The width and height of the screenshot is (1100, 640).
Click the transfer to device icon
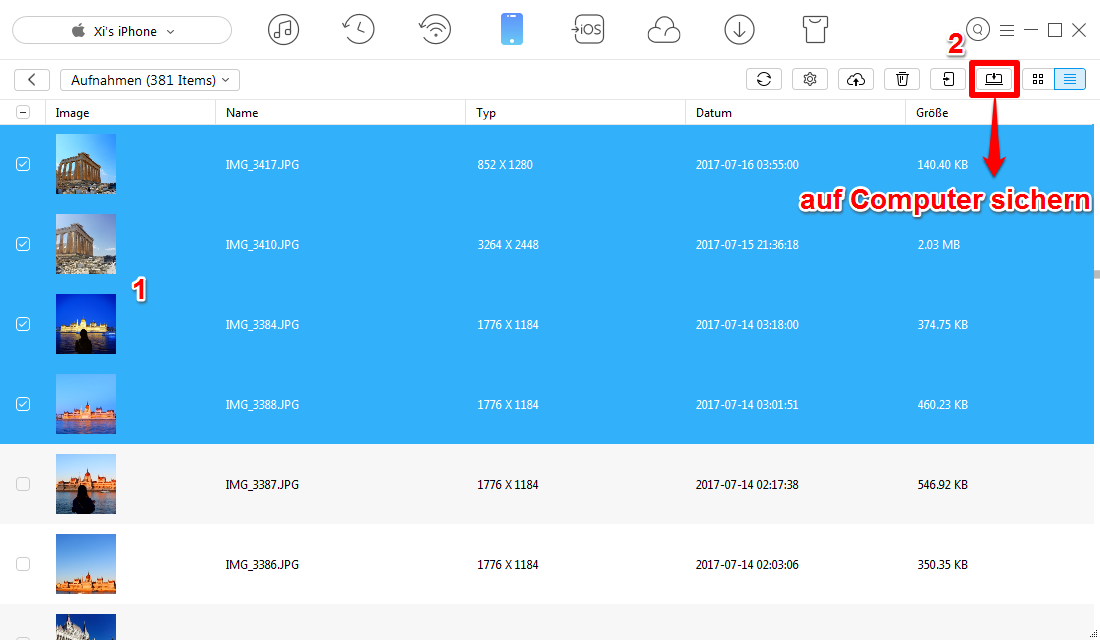point(948,79)
